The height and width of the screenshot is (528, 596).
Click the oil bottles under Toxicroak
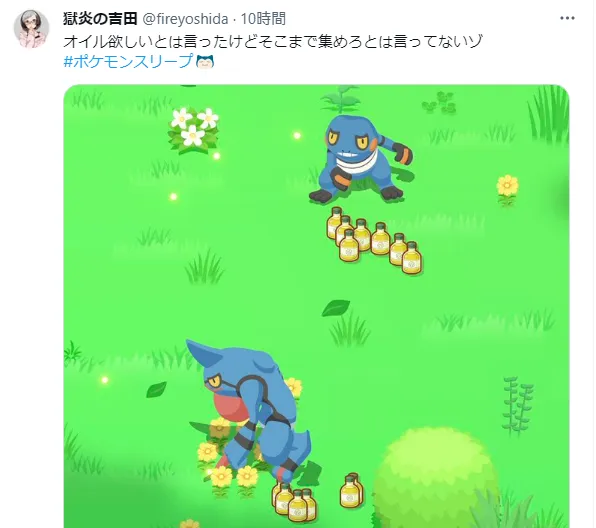point(294,502)
